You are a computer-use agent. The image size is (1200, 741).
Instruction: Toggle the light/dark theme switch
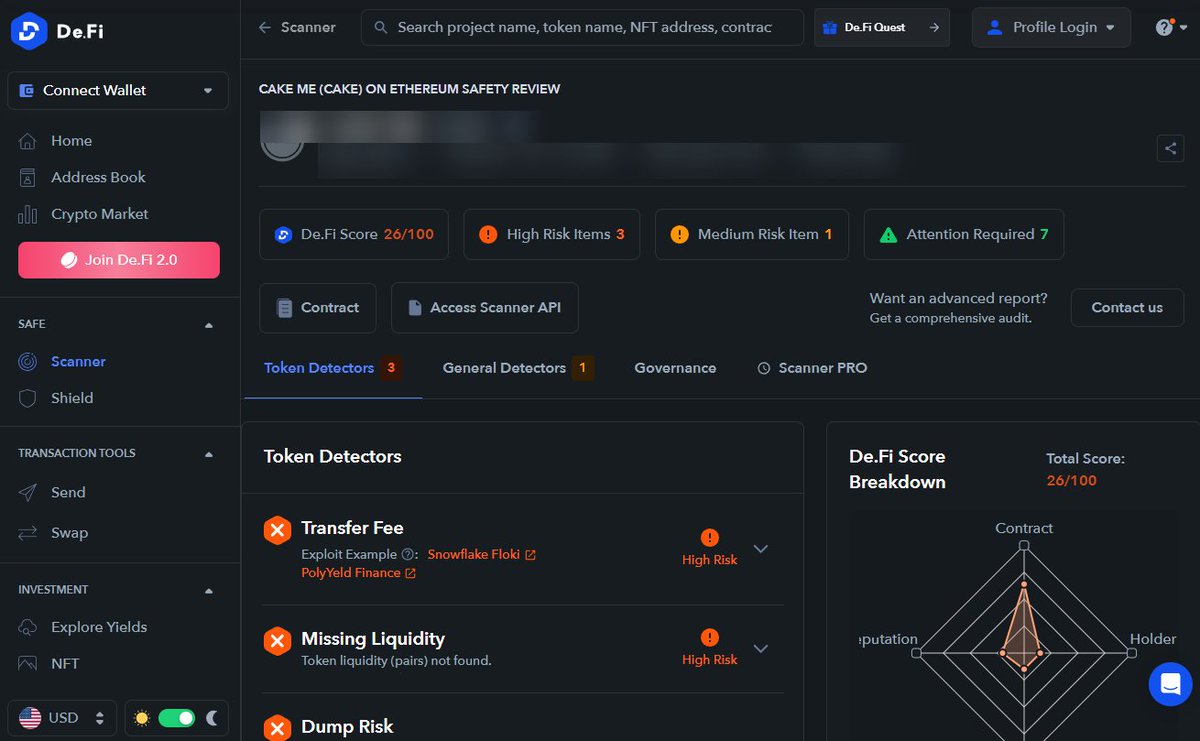177,718
